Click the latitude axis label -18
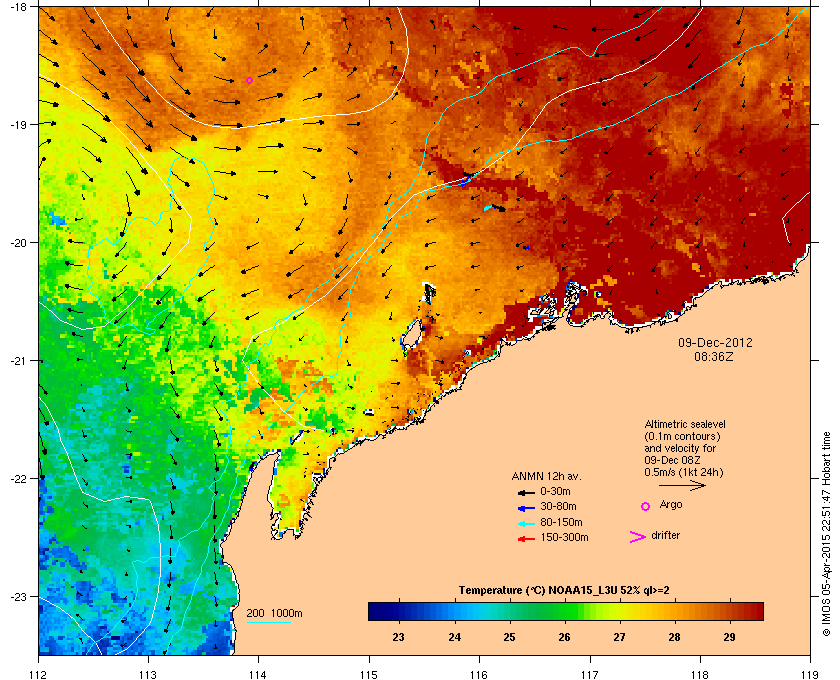Image resolution: width=840 pixels, height=680 pixels. coord(19,6)
